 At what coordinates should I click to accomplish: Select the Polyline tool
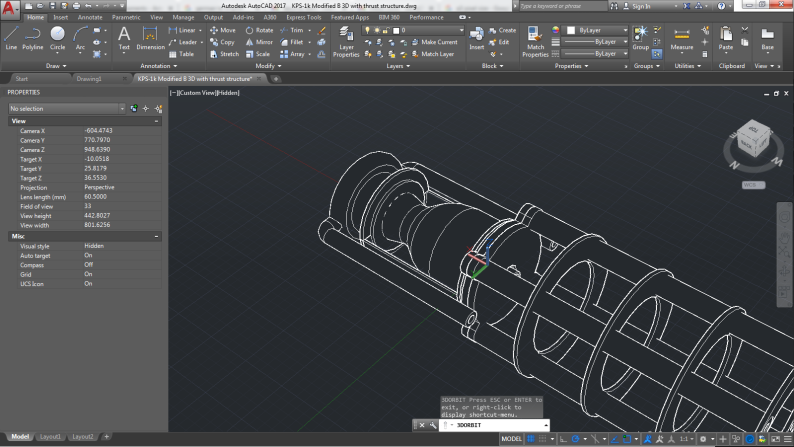(32, 39)
